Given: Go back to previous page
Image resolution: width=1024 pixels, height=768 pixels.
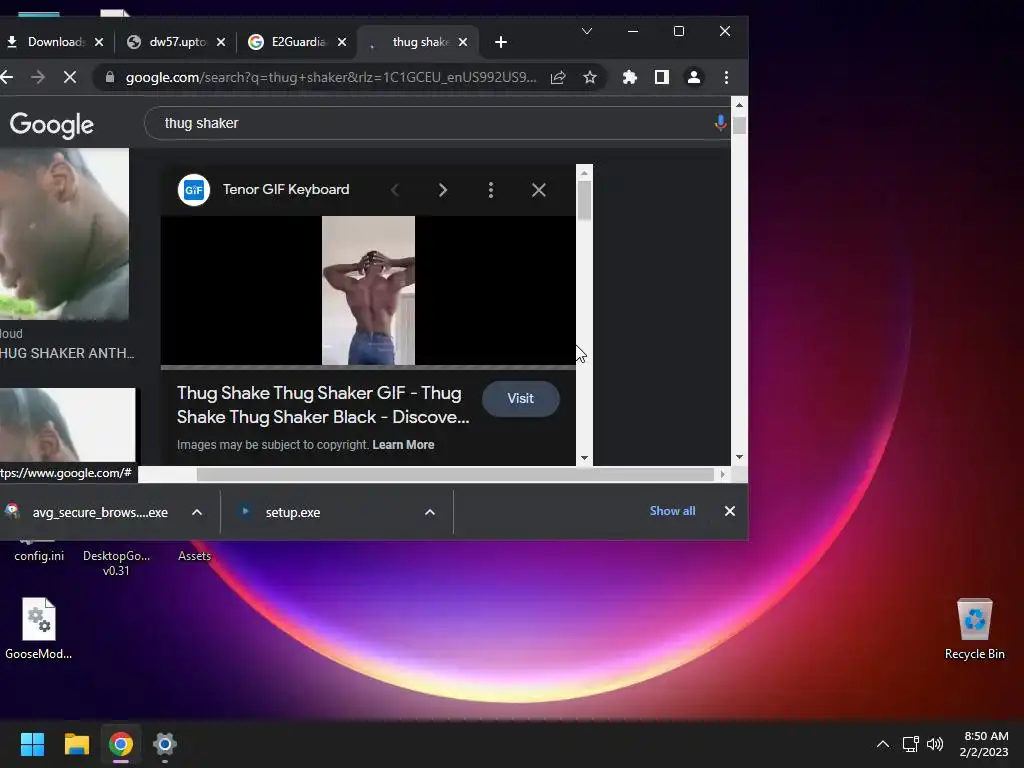Looking at the screenshot, I should click(7, 77).
